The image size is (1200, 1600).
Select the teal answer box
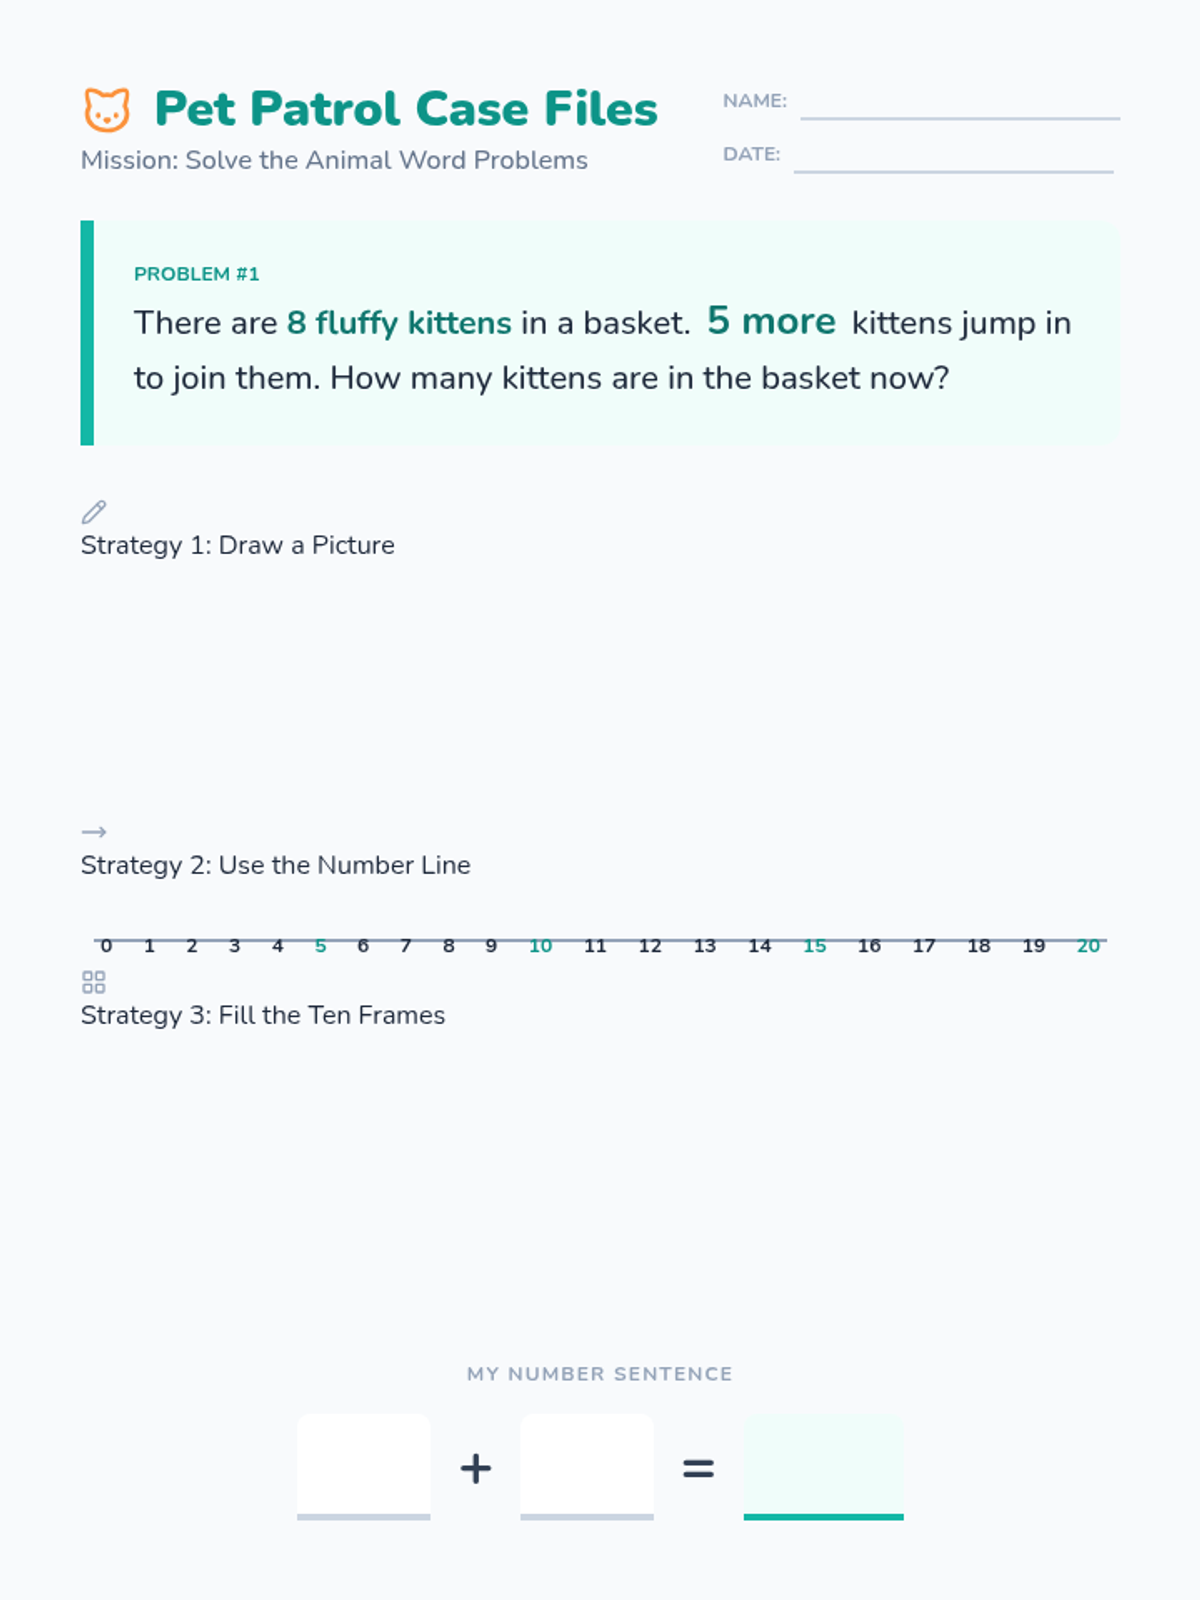(x=824, y=1467)
